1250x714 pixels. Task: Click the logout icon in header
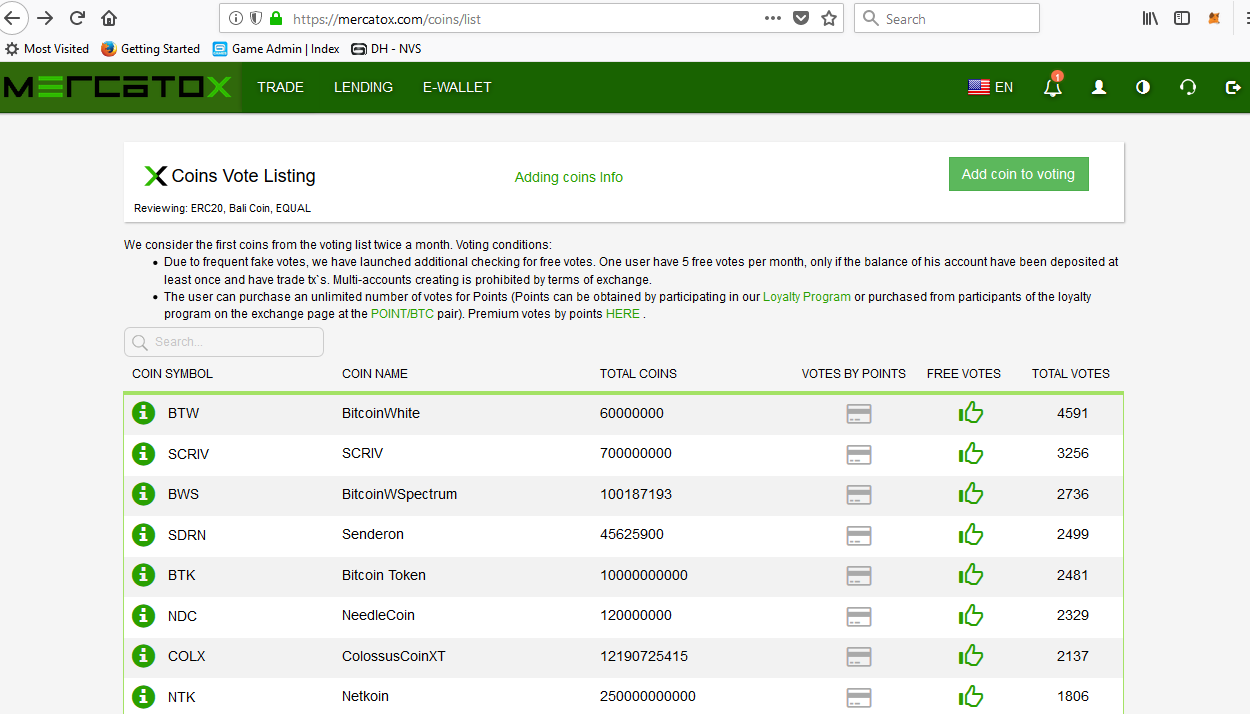point(1233,88)
